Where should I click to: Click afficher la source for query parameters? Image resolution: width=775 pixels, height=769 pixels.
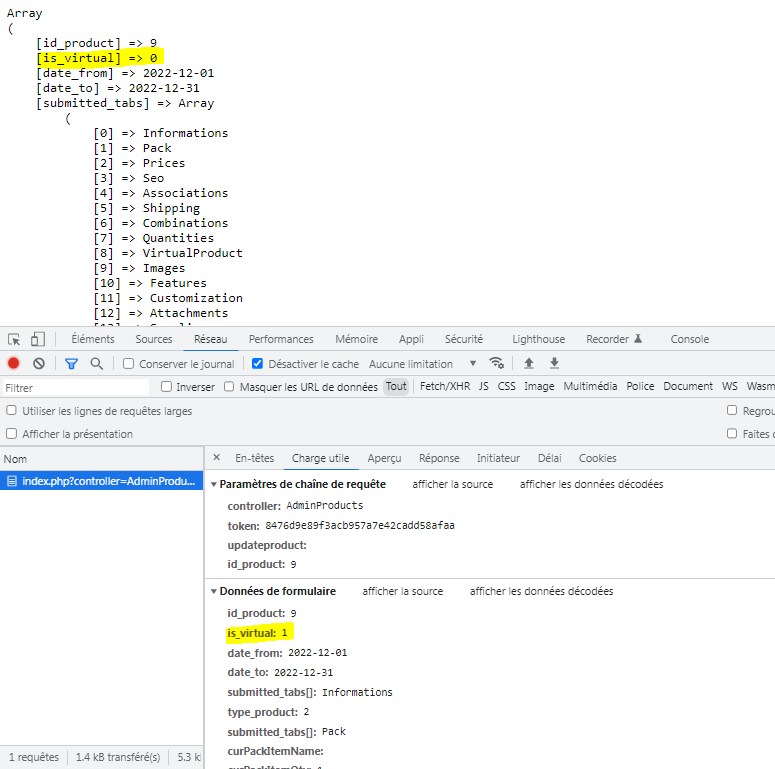coord(452,484)
